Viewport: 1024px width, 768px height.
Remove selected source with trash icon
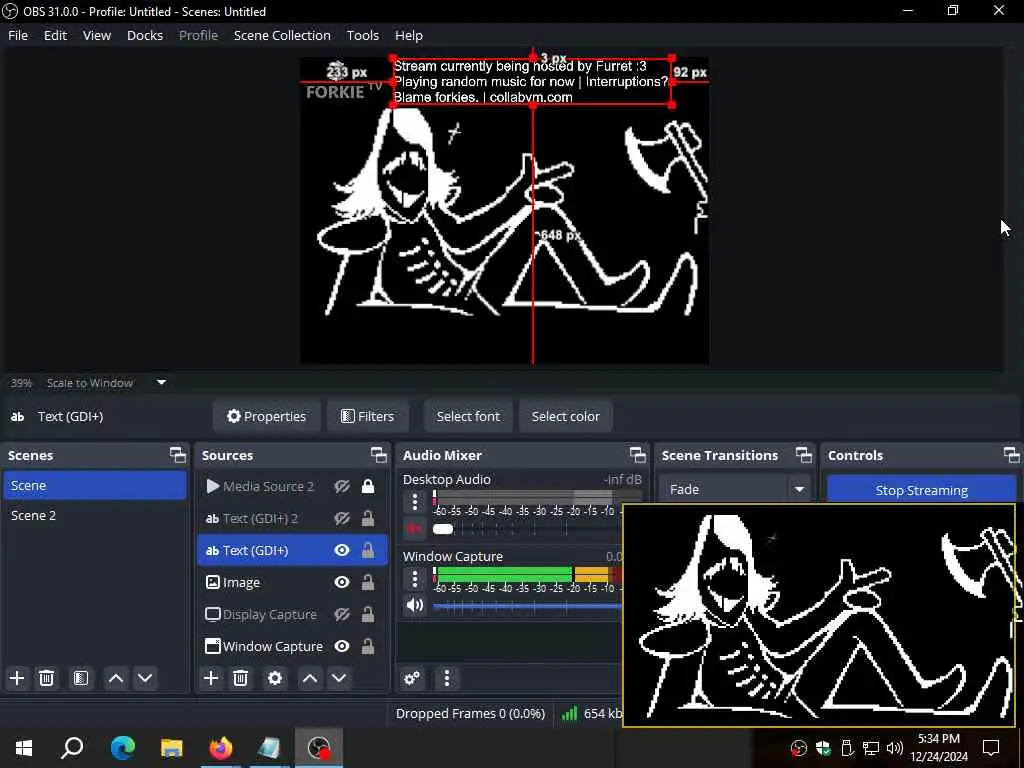[240, 678]
